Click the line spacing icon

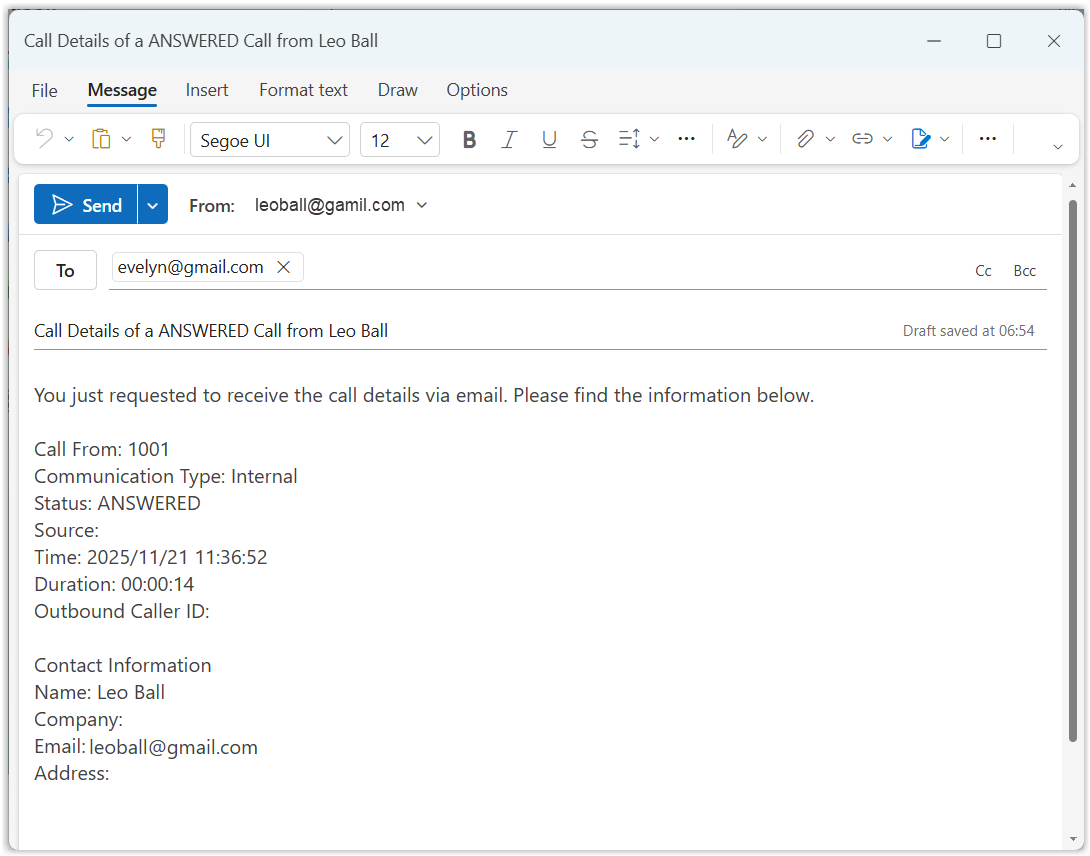(629, 139)
